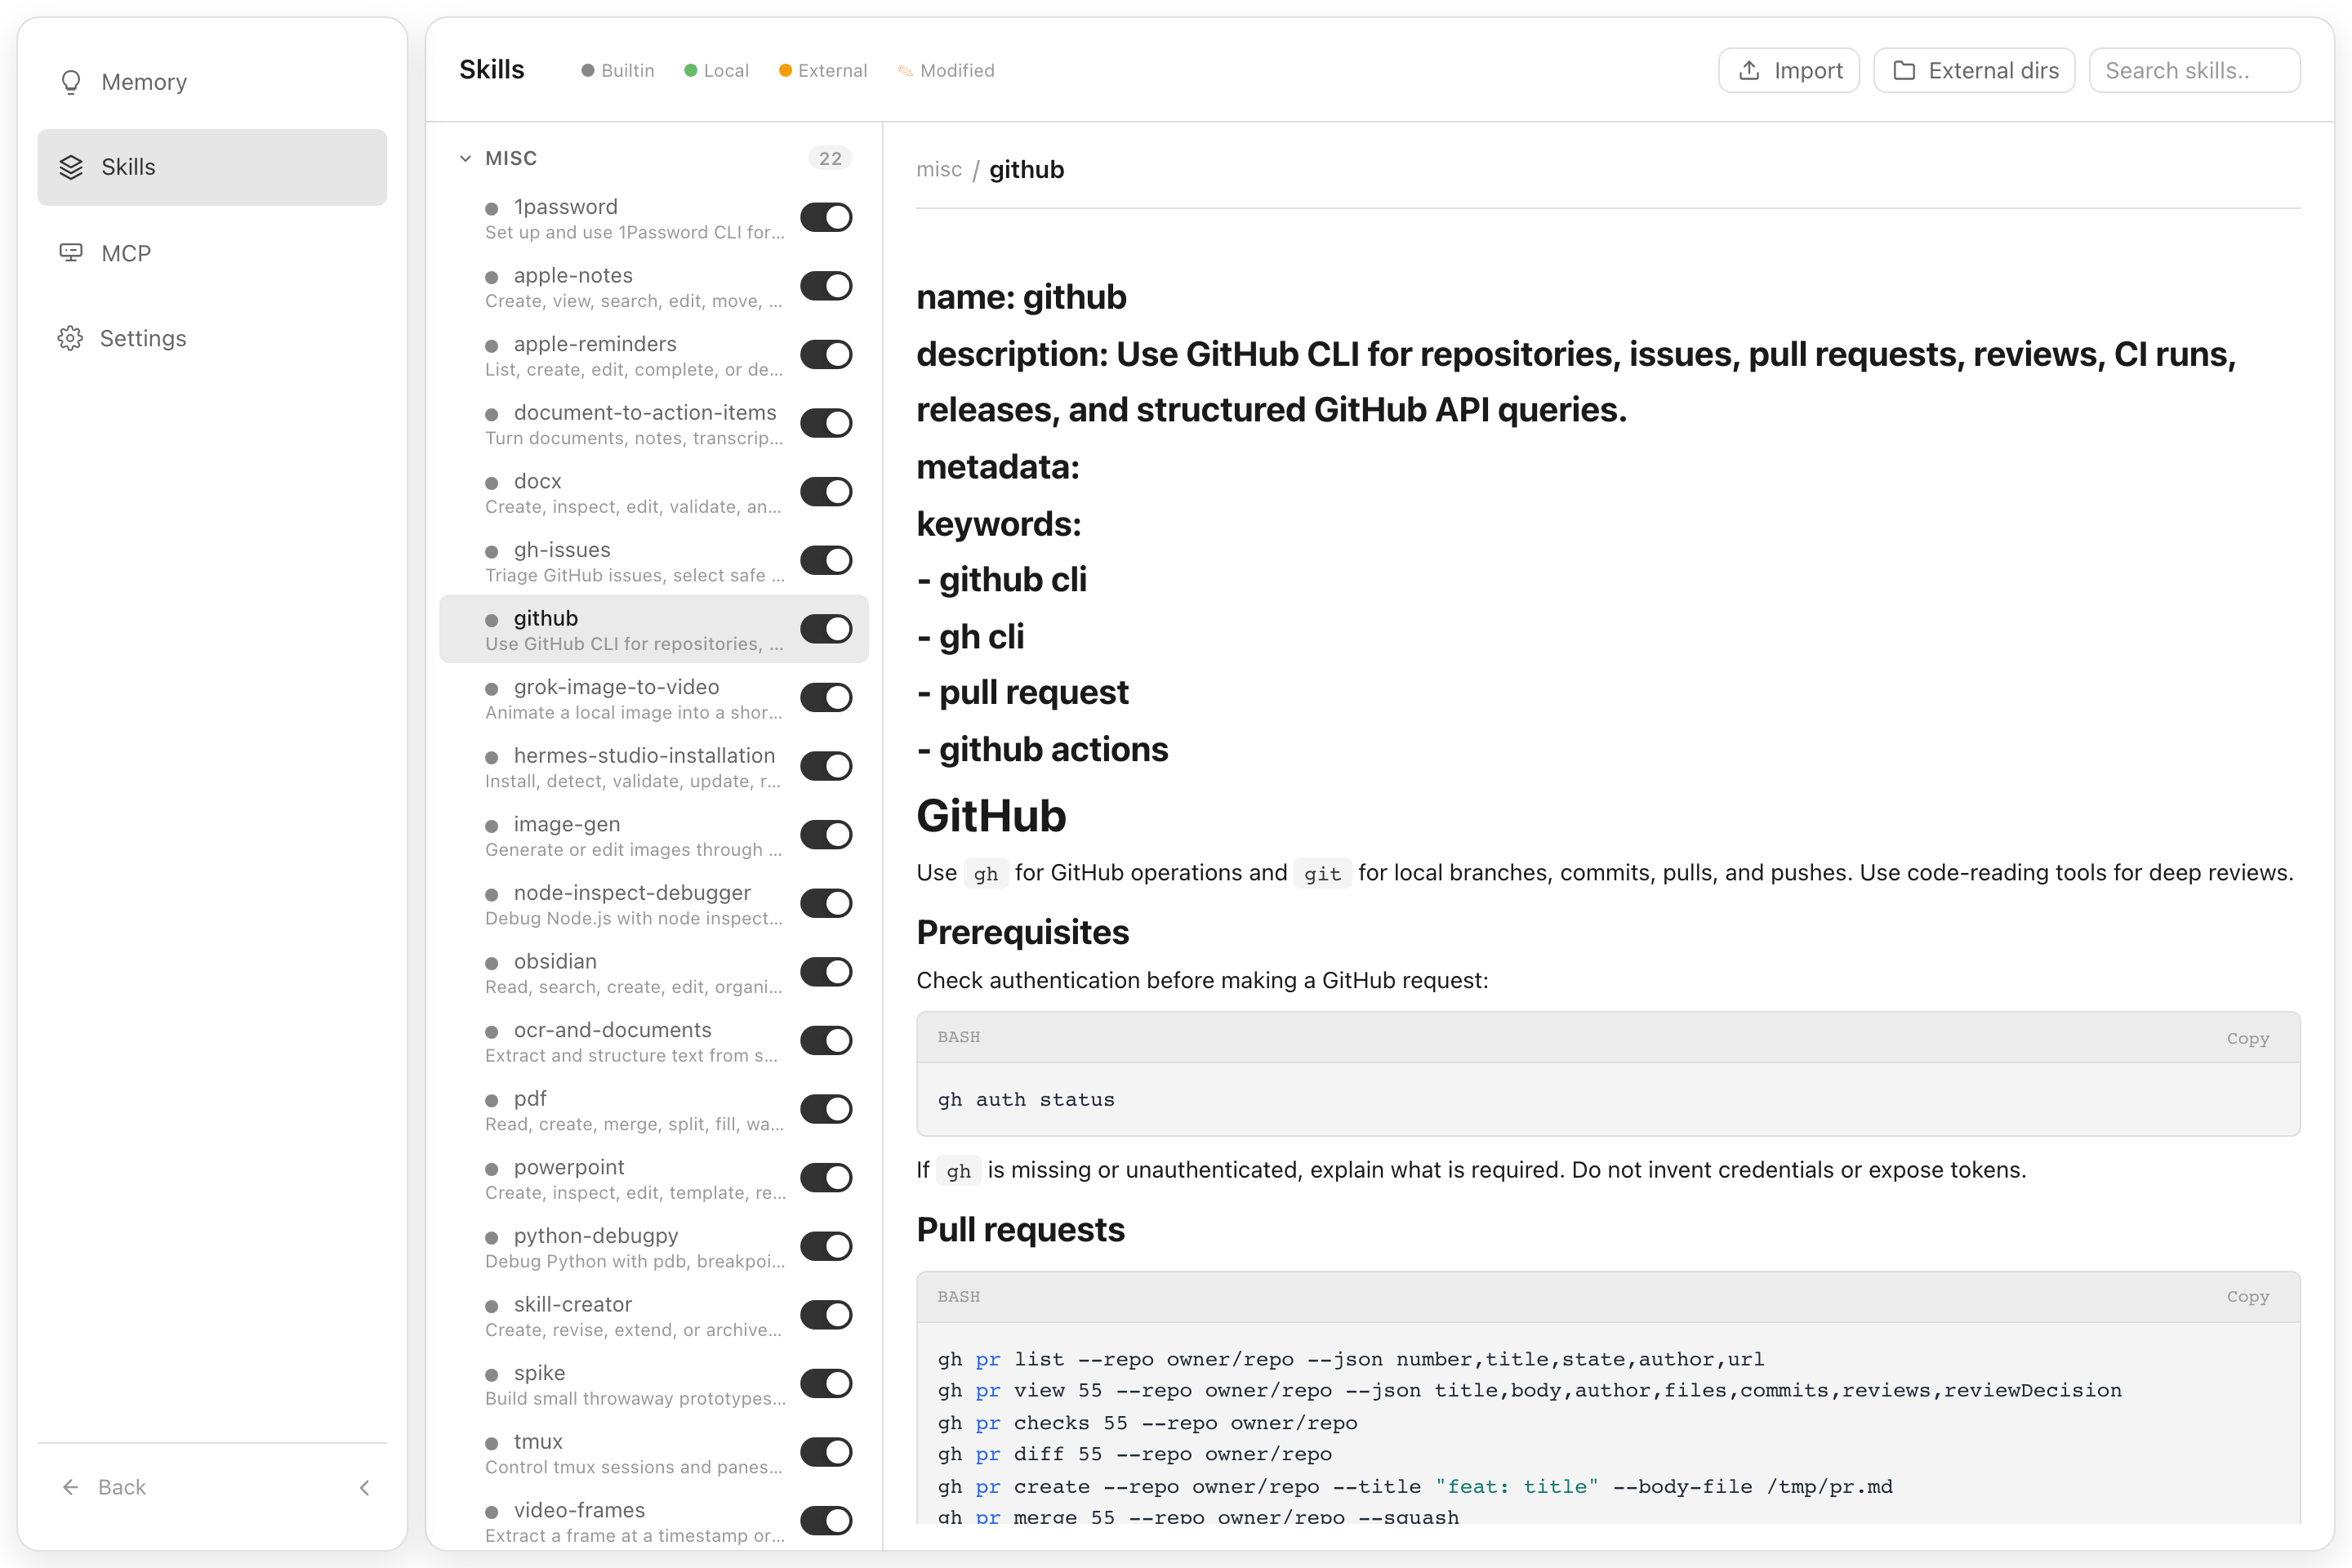
Task: Open the Skills section
Action: tap(212, 167)
